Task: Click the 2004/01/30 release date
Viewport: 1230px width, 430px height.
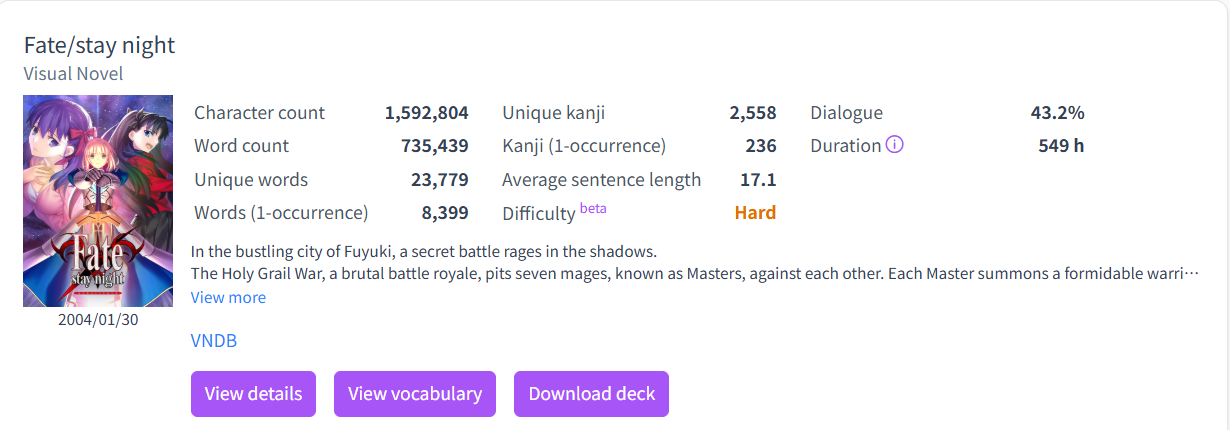Action: click(x=98, y=319)
